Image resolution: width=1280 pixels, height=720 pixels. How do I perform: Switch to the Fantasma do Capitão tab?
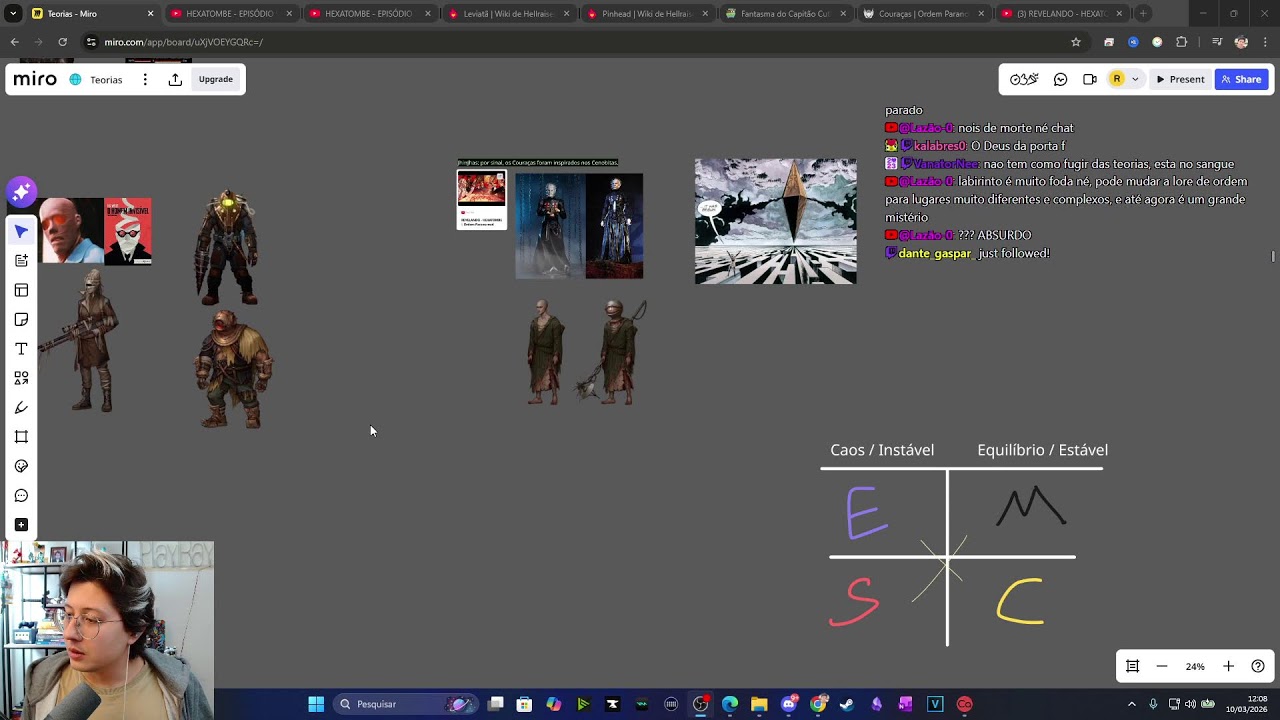tap(786, 14)
